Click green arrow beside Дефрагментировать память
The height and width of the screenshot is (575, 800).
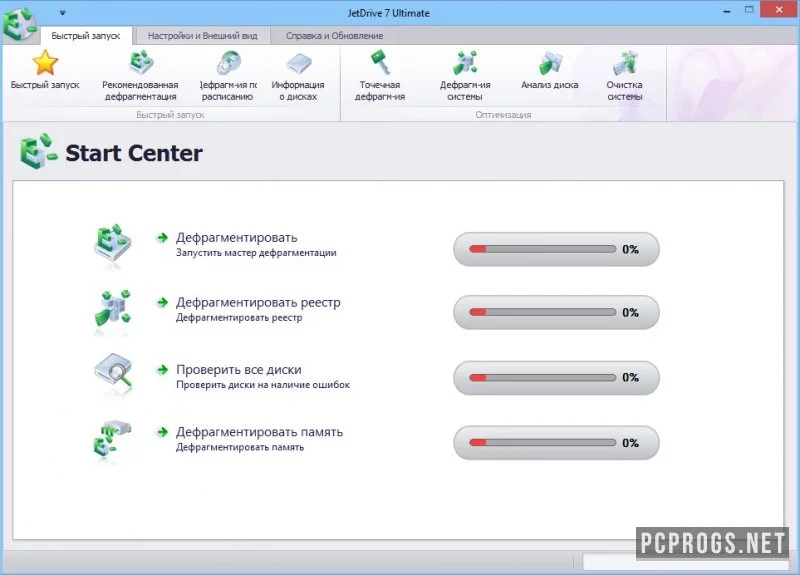[x=162, y=432]
